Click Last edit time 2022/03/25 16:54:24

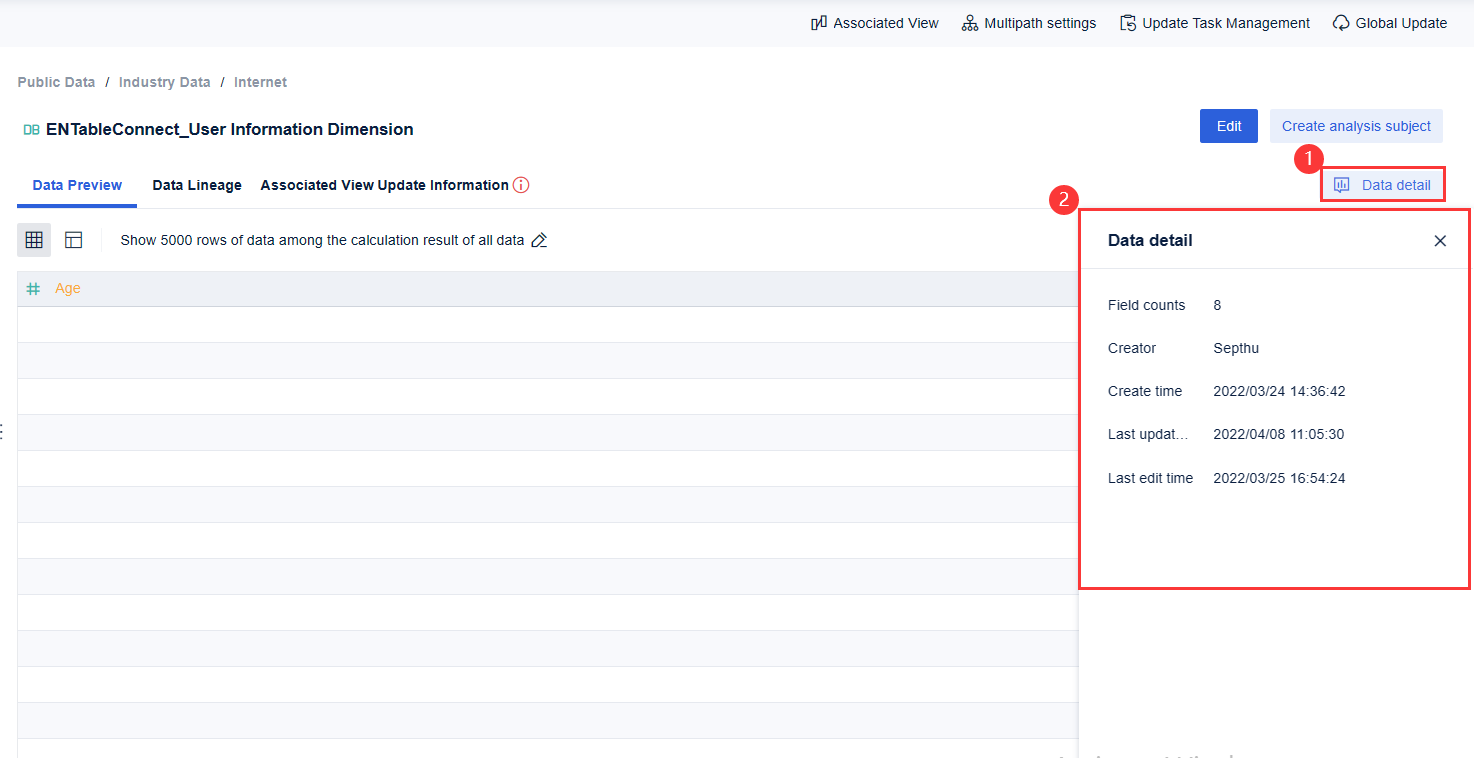pos(1279,478)
